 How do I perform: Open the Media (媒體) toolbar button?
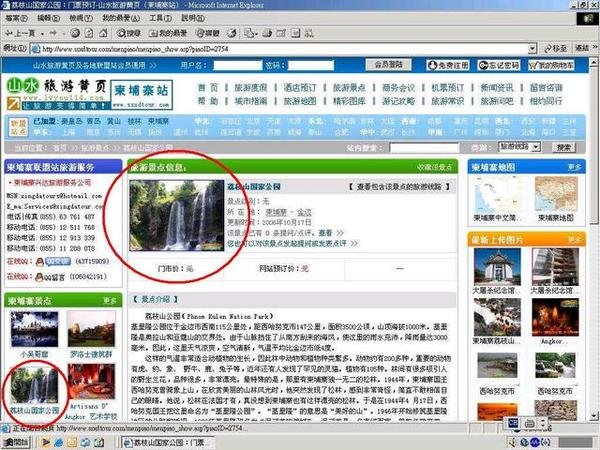[207, 33]
